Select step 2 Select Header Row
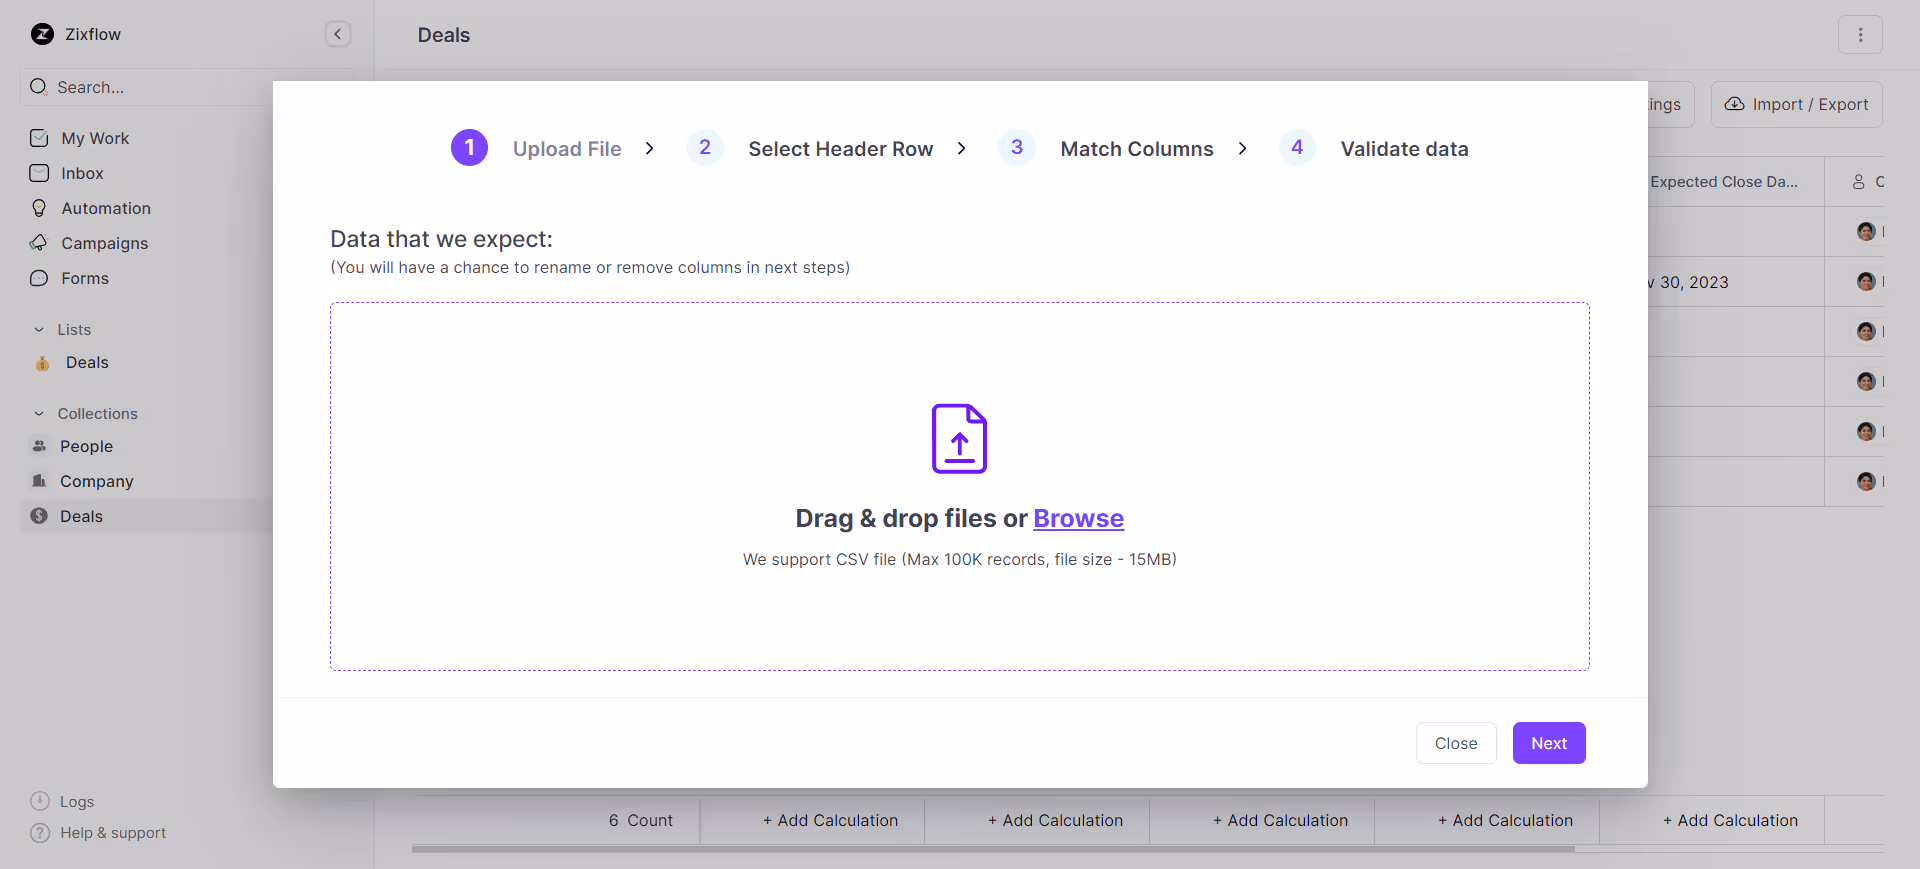1920x869 pixels. tap(840, 149)
